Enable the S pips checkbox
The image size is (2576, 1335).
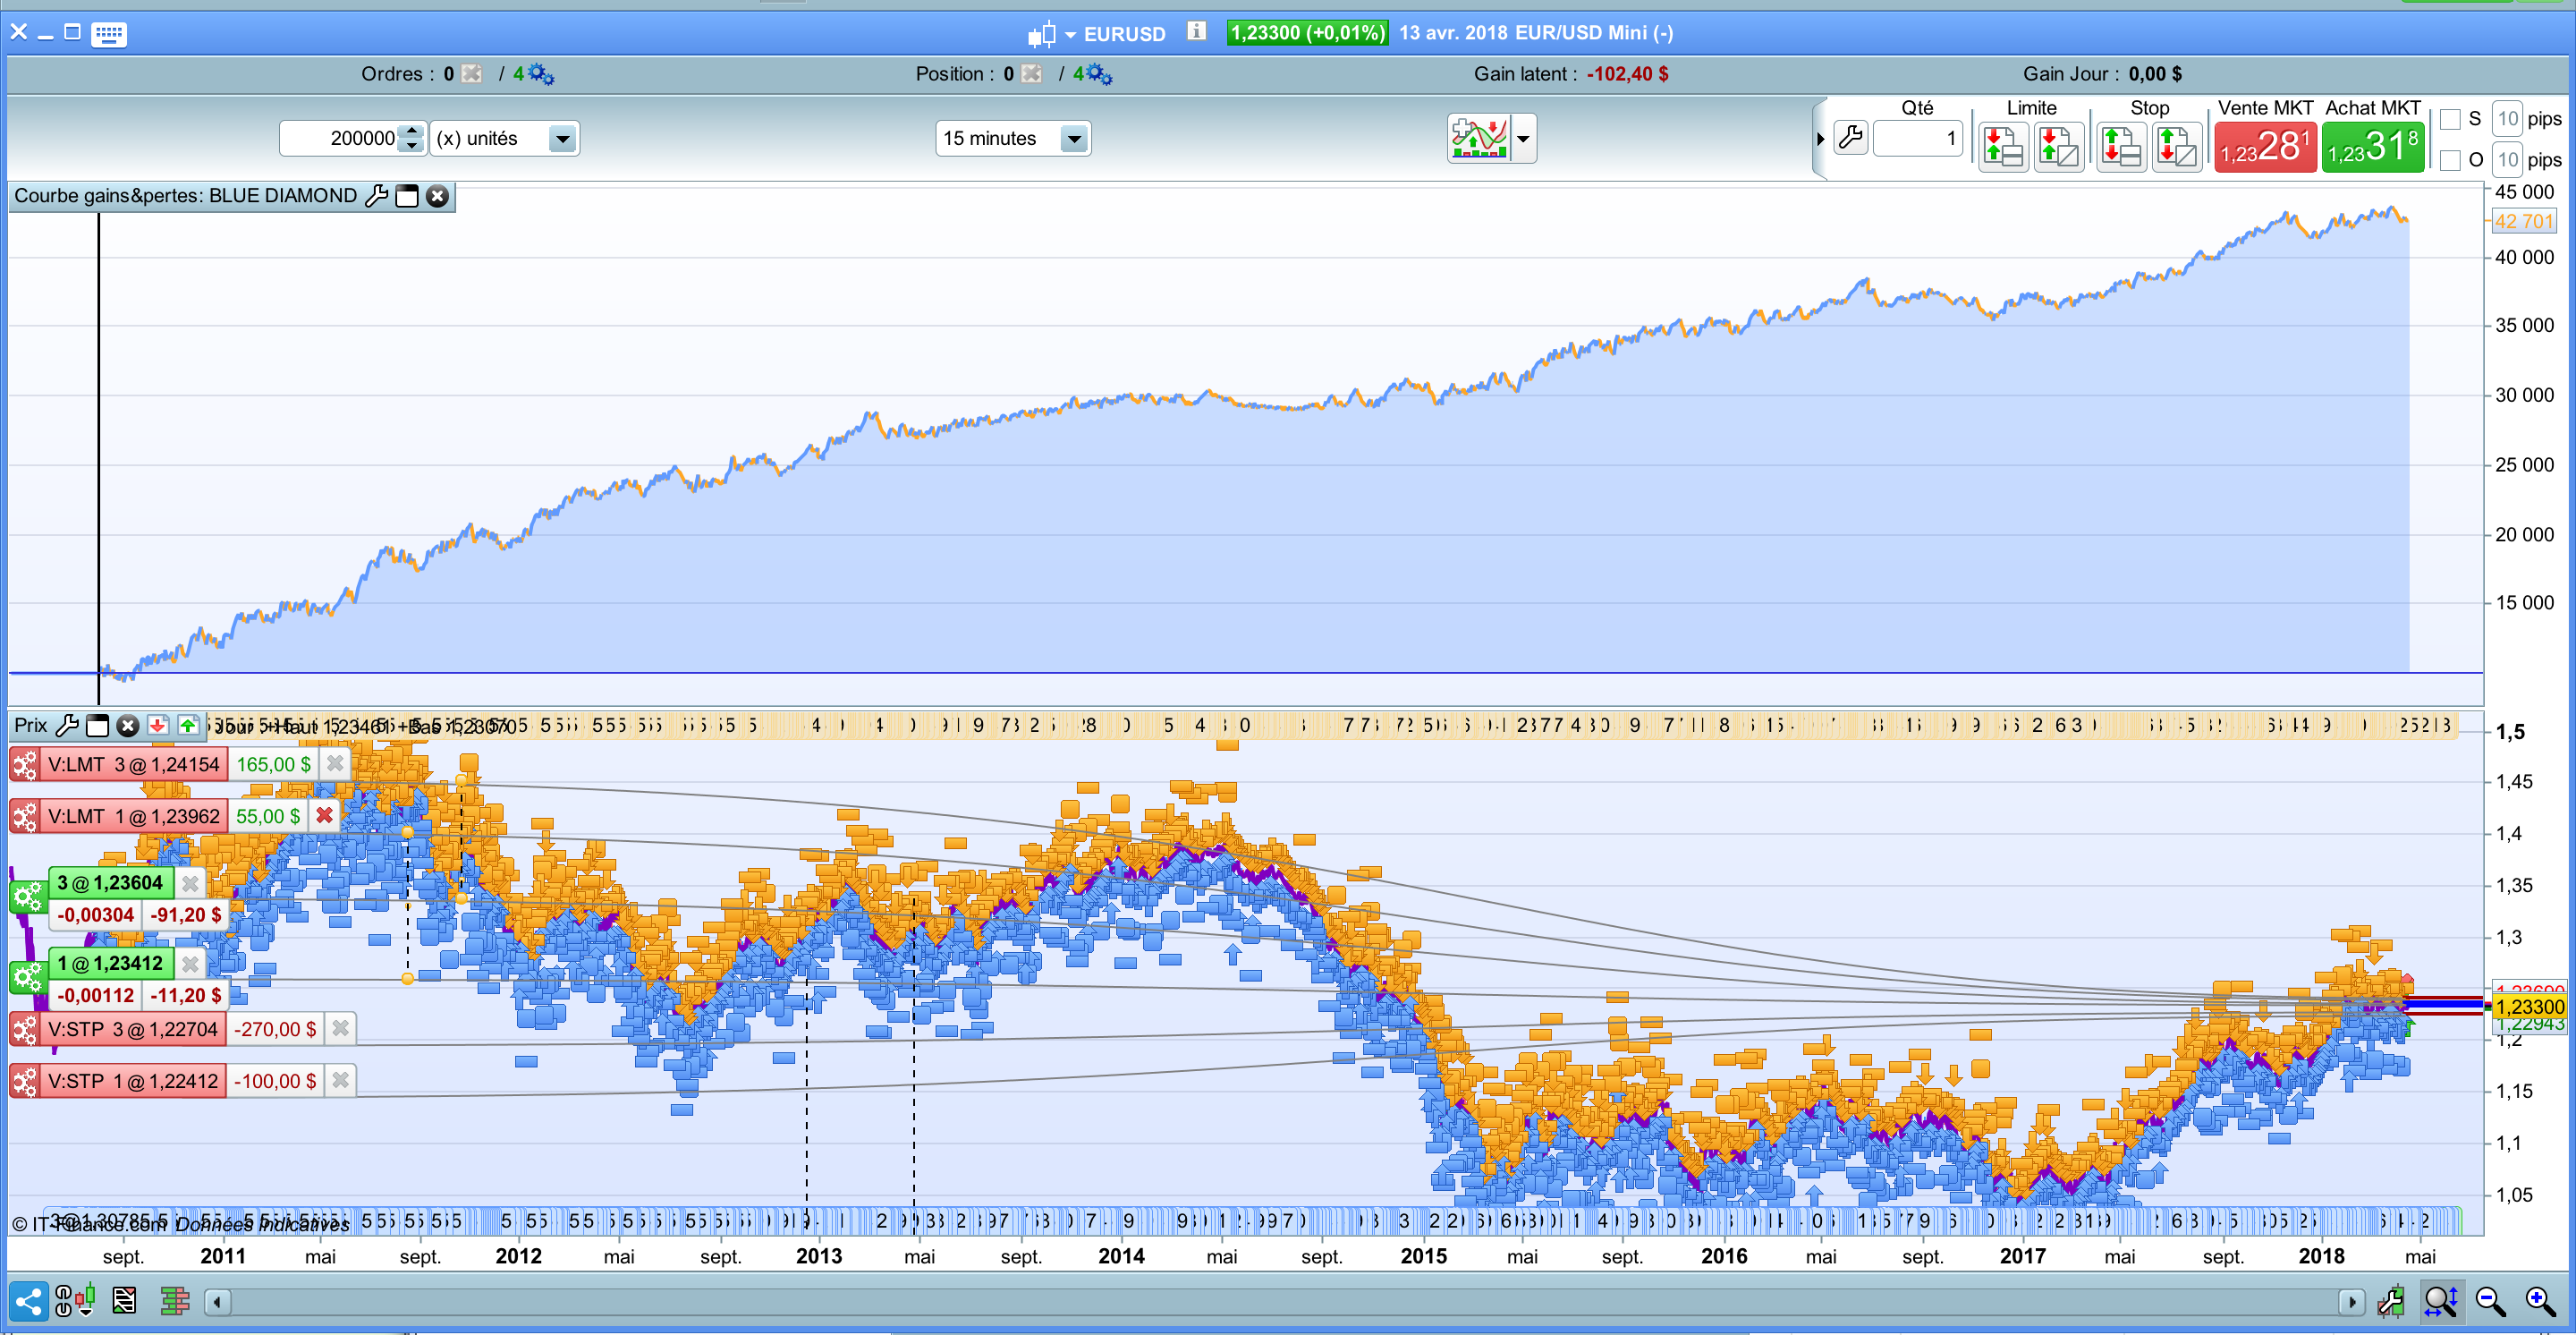tap(2450, 120)
